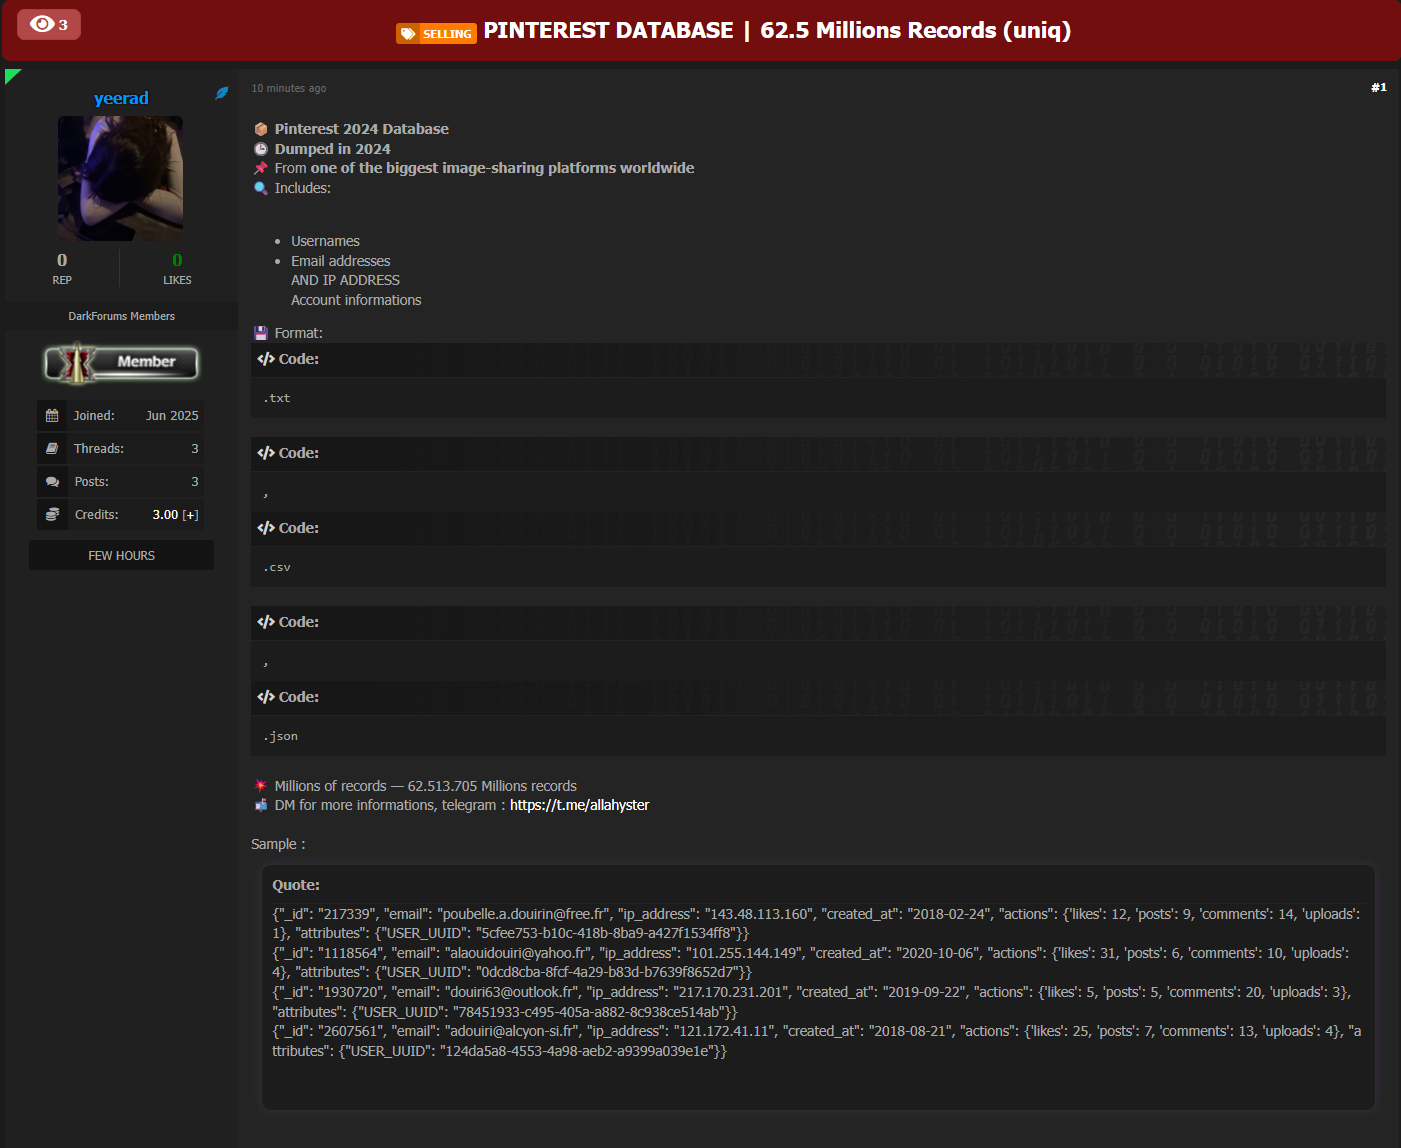Click the DarkForums Members group label
The image size is (1401, 1148).
121,316
